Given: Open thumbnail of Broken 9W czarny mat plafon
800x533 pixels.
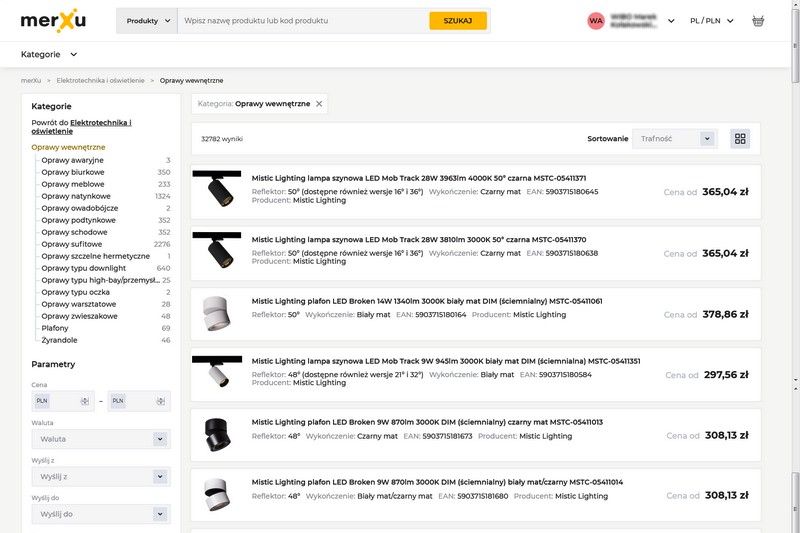Looking at the screenshot, I should click(x=217, y=435).
